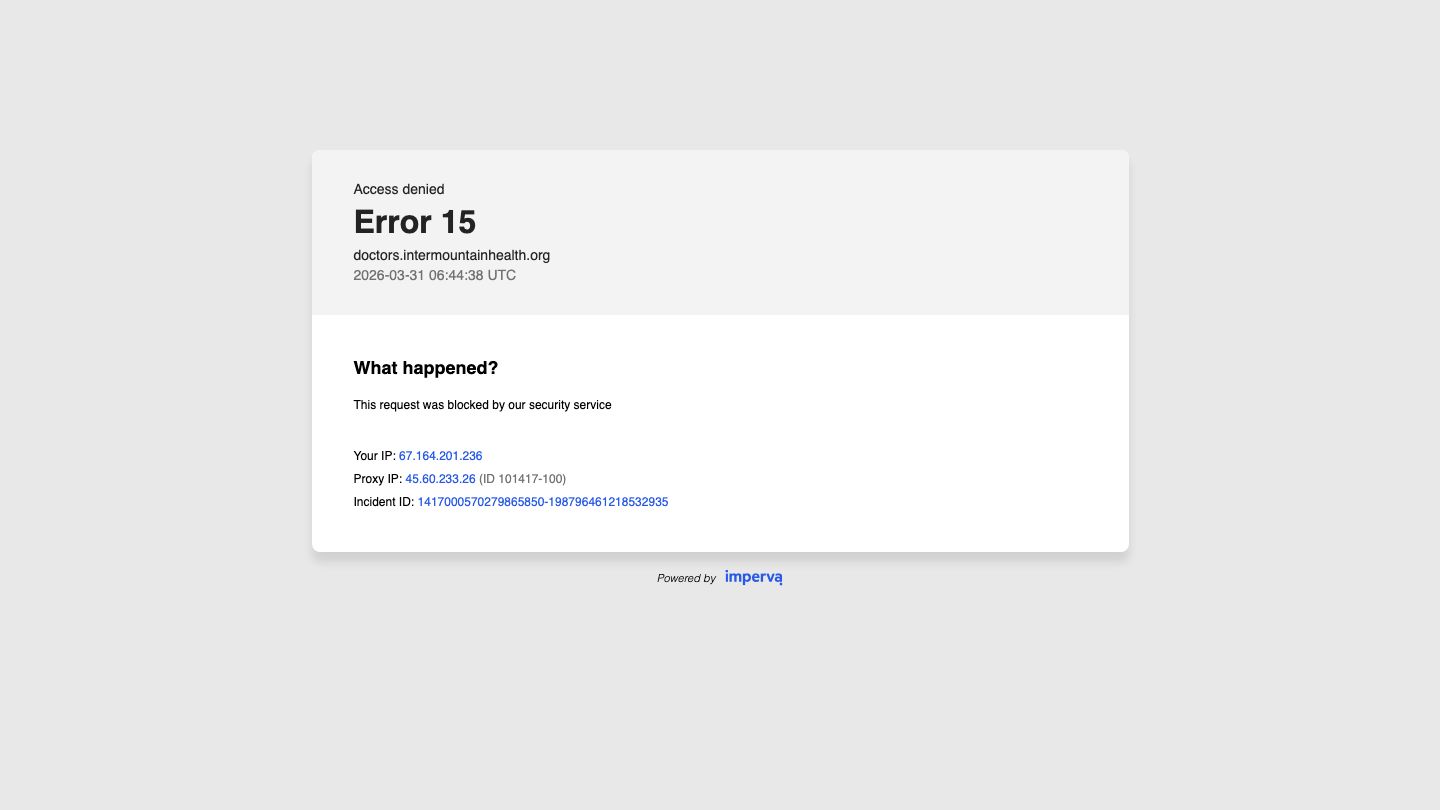Click the Powered by text
Screen dimensions: 1440x810
[686, 578]
